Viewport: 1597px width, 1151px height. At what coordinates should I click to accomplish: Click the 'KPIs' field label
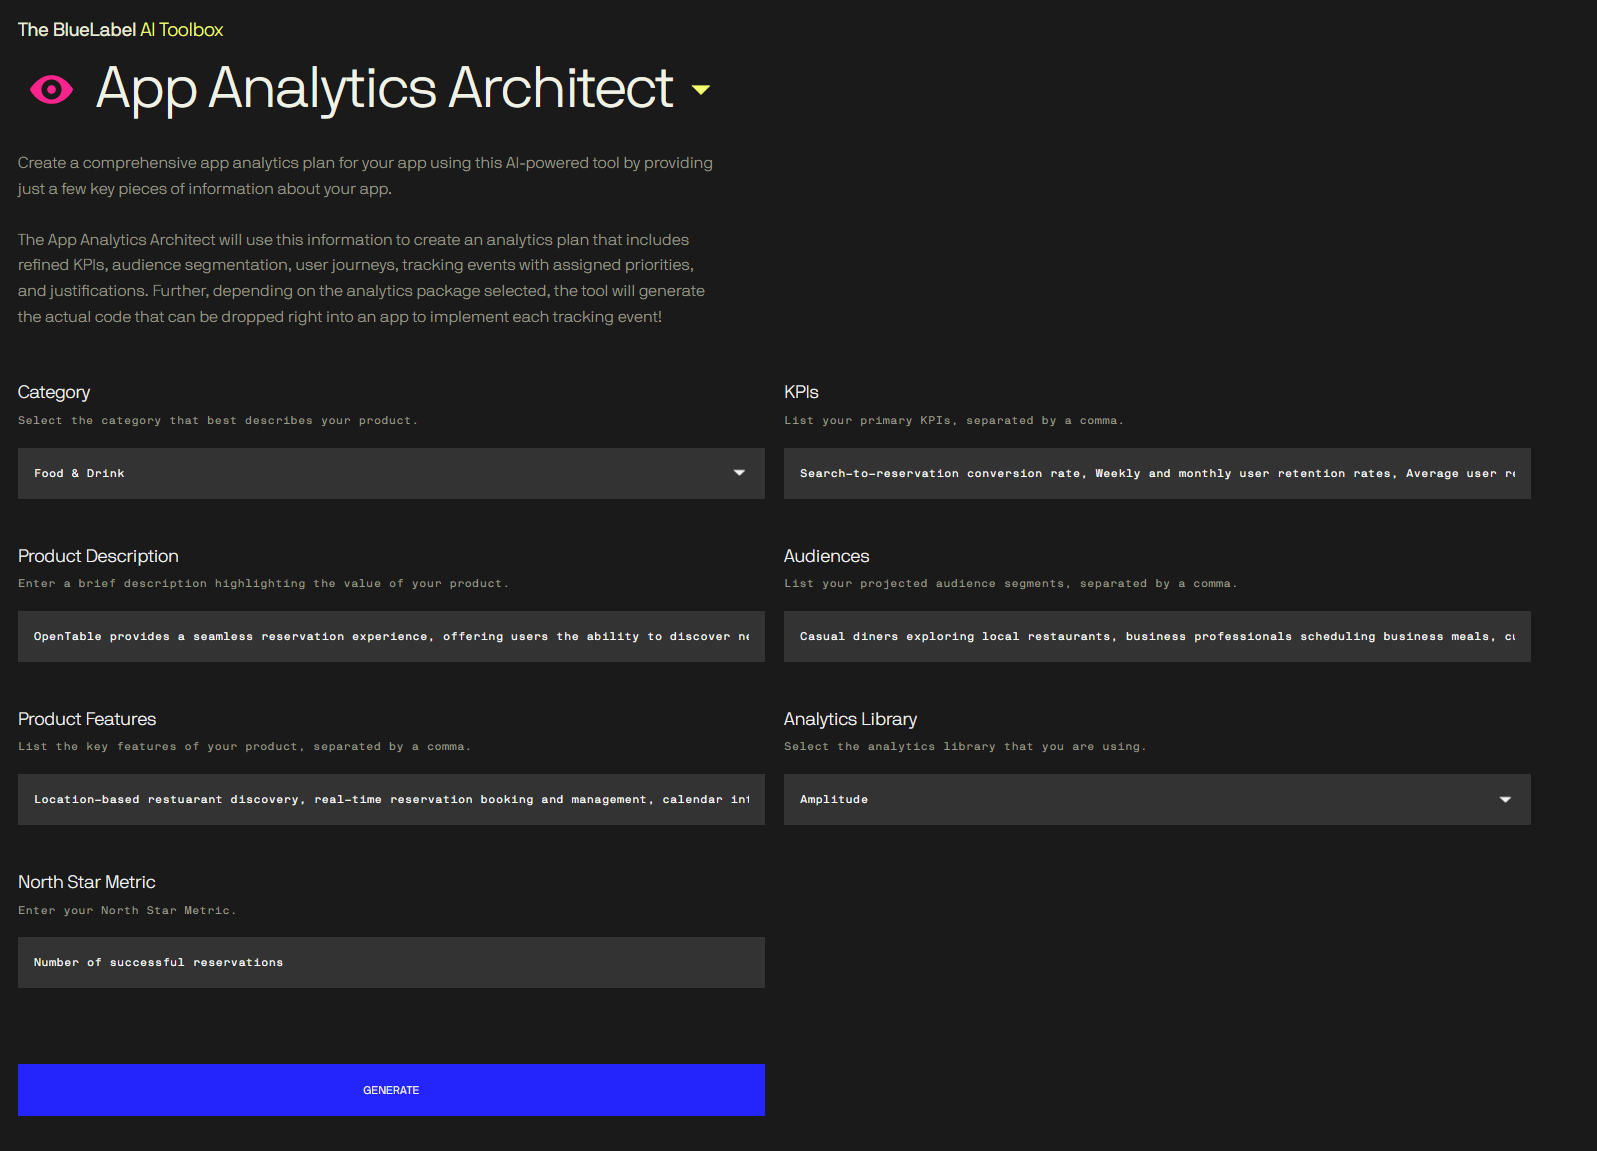[801, 392]
